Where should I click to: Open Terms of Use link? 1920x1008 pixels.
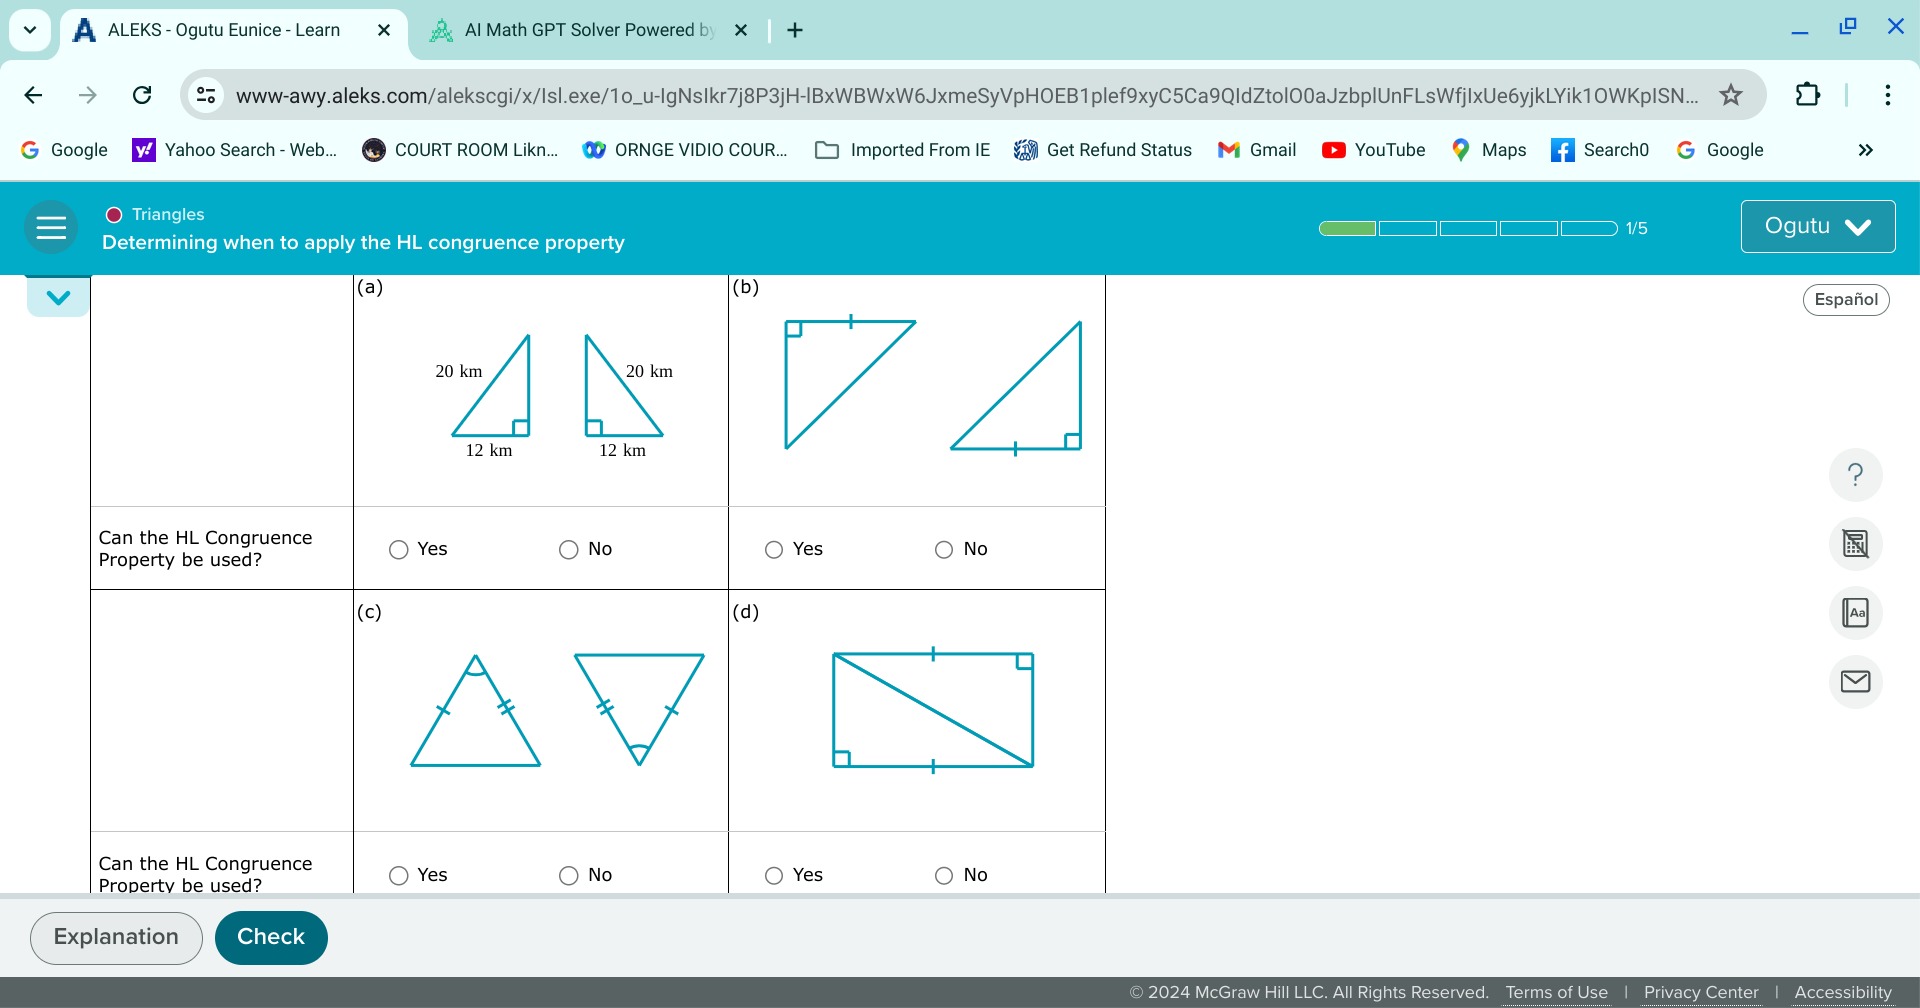tap(1556, 992)
